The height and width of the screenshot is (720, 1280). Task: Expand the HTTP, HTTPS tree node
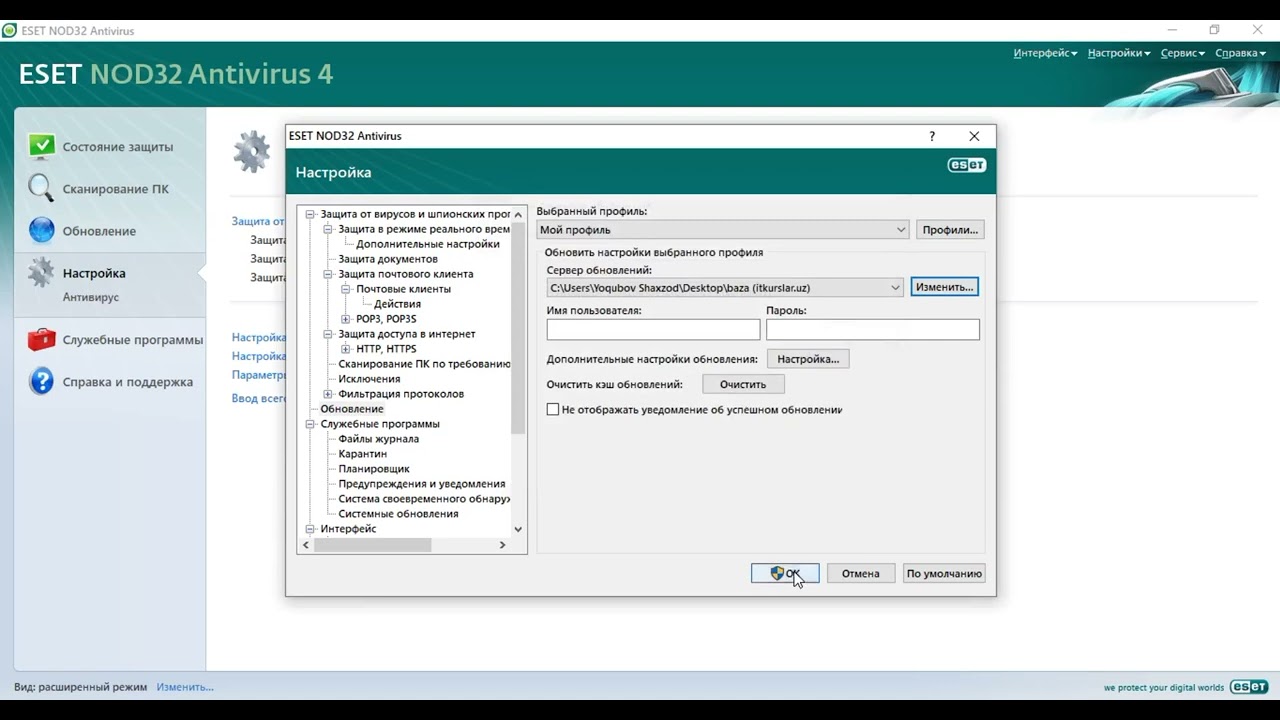pyautogui.click(x=346, y=349)
